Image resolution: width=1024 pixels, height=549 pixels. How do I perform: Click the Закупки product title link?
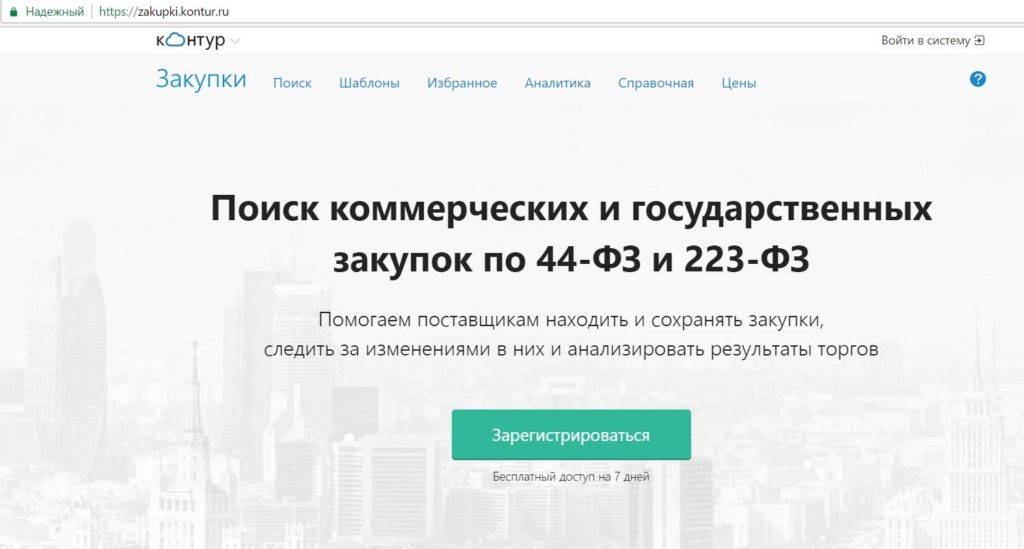tap(201, 79)
